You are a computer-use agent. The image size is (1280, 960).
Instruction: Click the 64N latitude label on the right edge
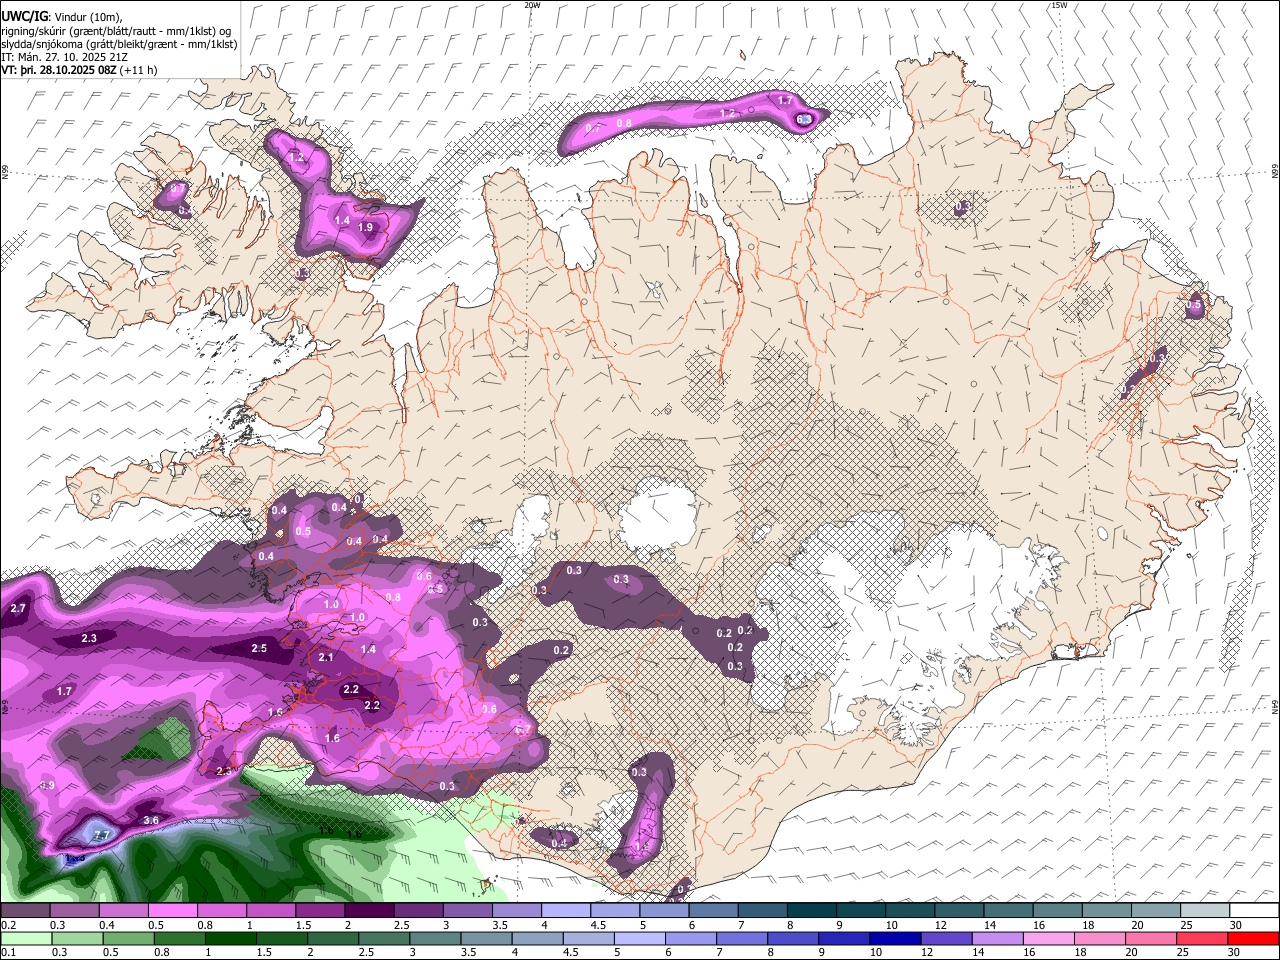pyautogui.click(x=1275, y=706)
